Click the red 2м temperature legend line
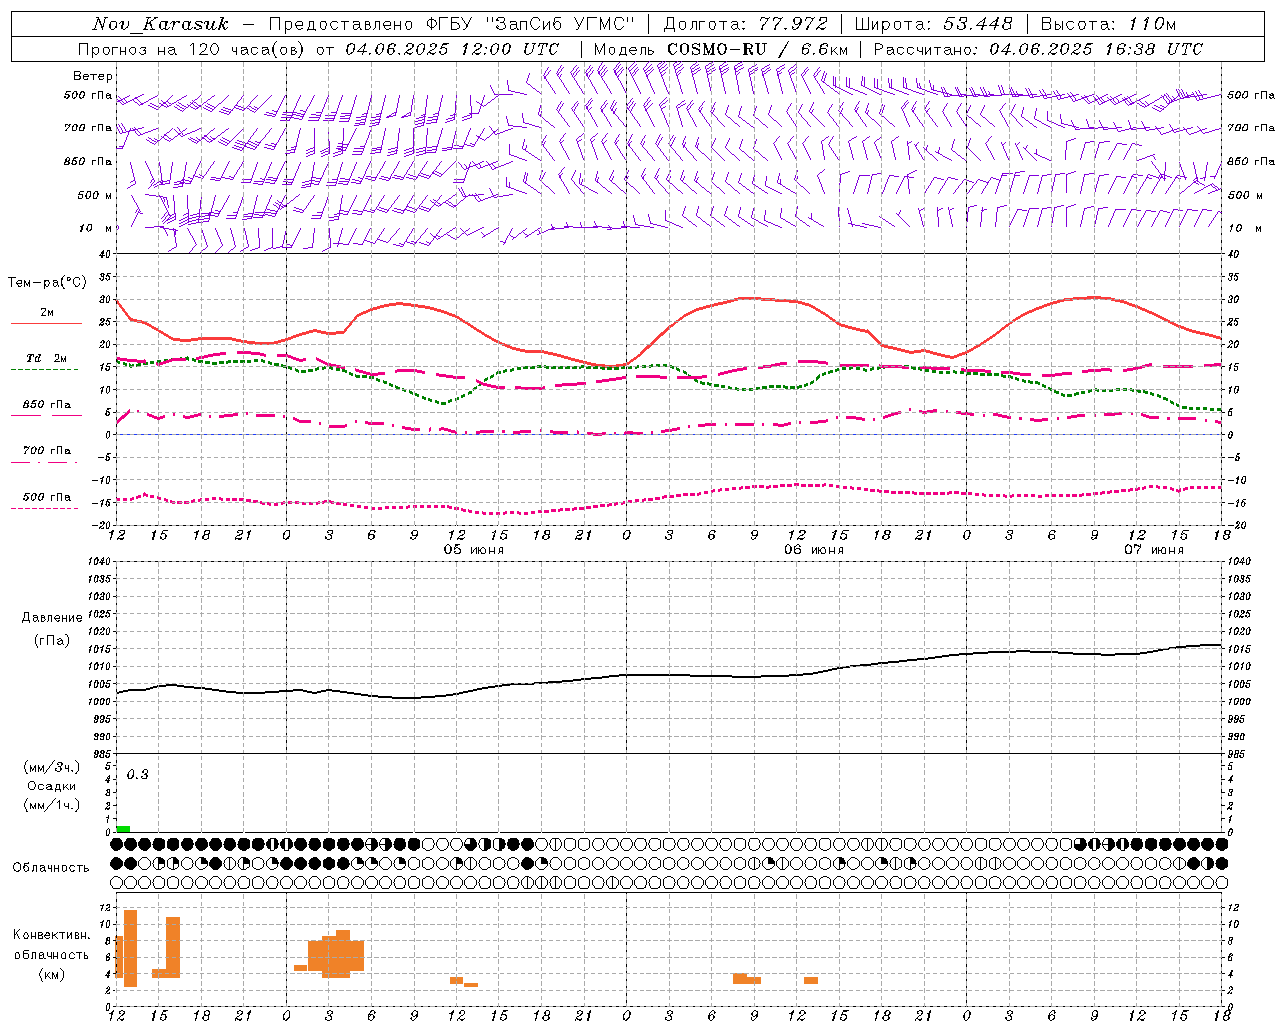Viewport: 1280px width, 1024px height. tap(46, 323)
